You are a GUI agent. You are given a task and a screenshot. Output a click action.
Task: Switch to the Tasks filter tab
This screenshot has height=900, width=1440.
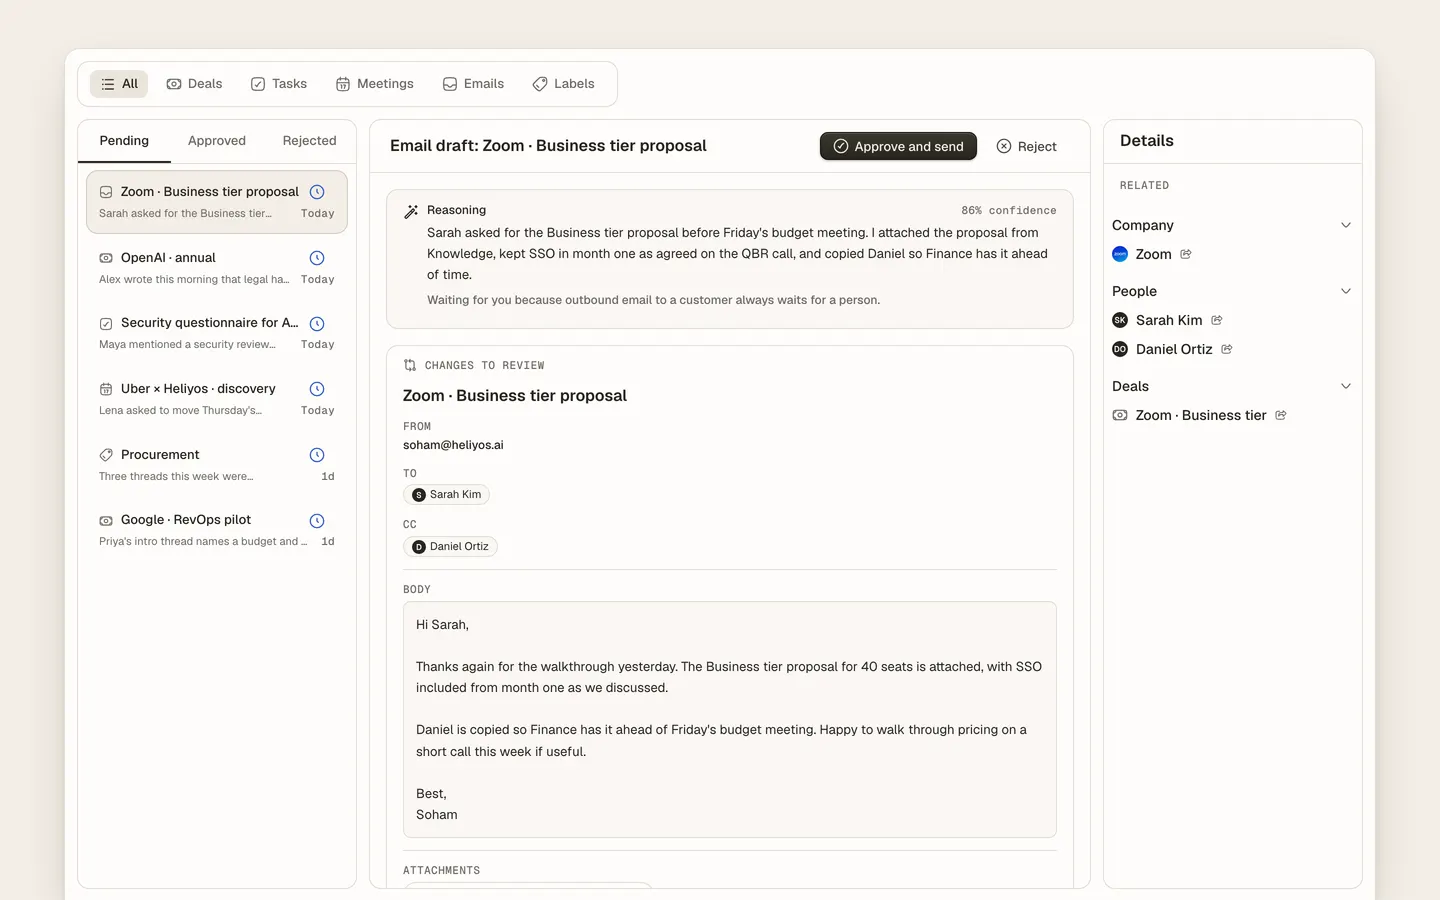click(279, 84)
